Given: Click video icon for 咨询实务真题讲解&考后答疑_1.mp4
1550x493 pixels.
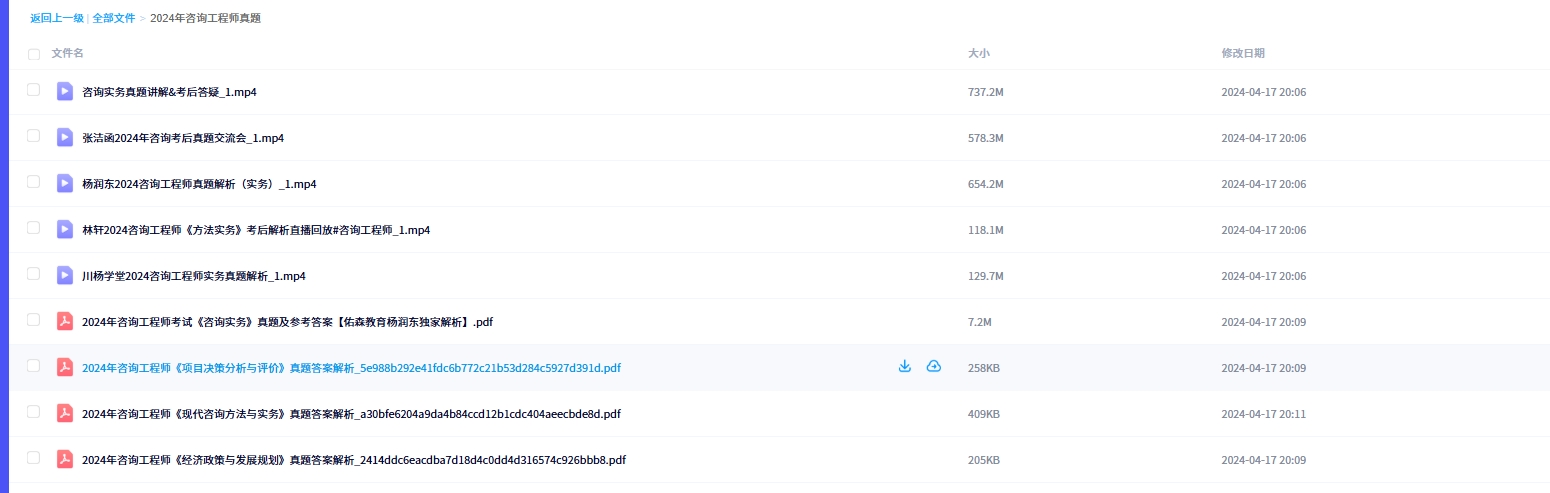Looking at the screenshot, I should point(65,91).
